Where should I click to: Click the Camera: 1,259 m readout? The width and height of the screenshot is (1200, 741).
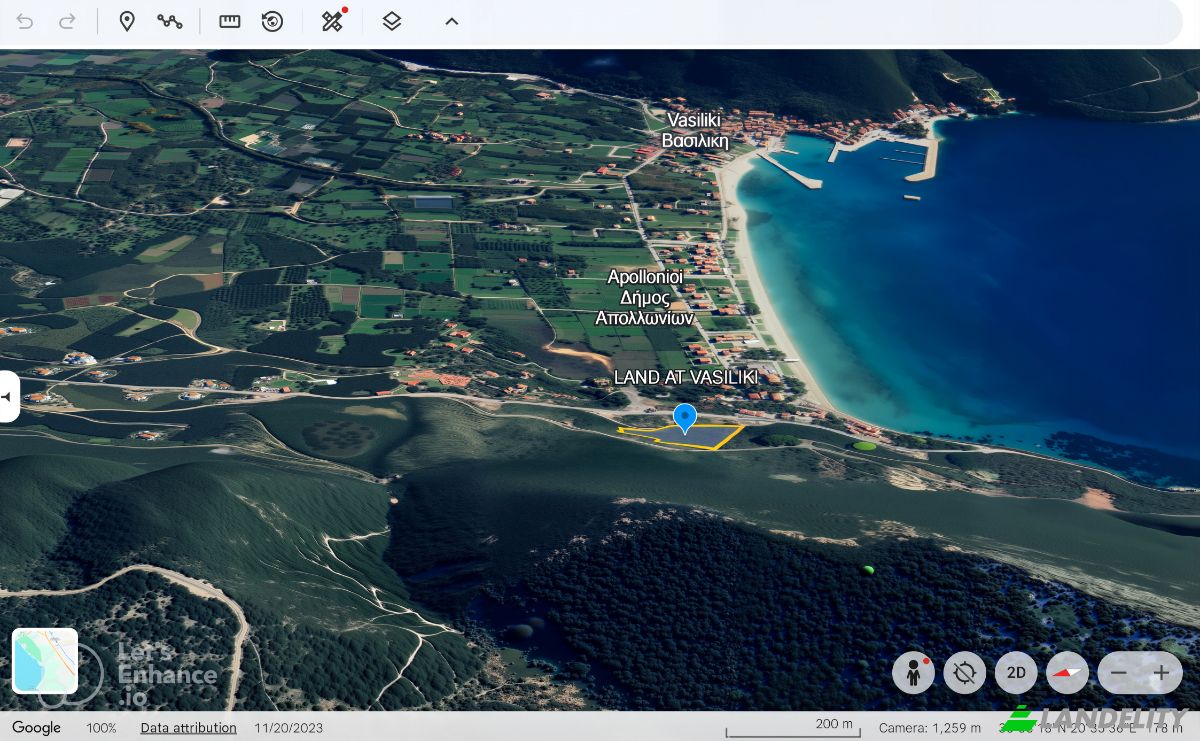[929, 728]
